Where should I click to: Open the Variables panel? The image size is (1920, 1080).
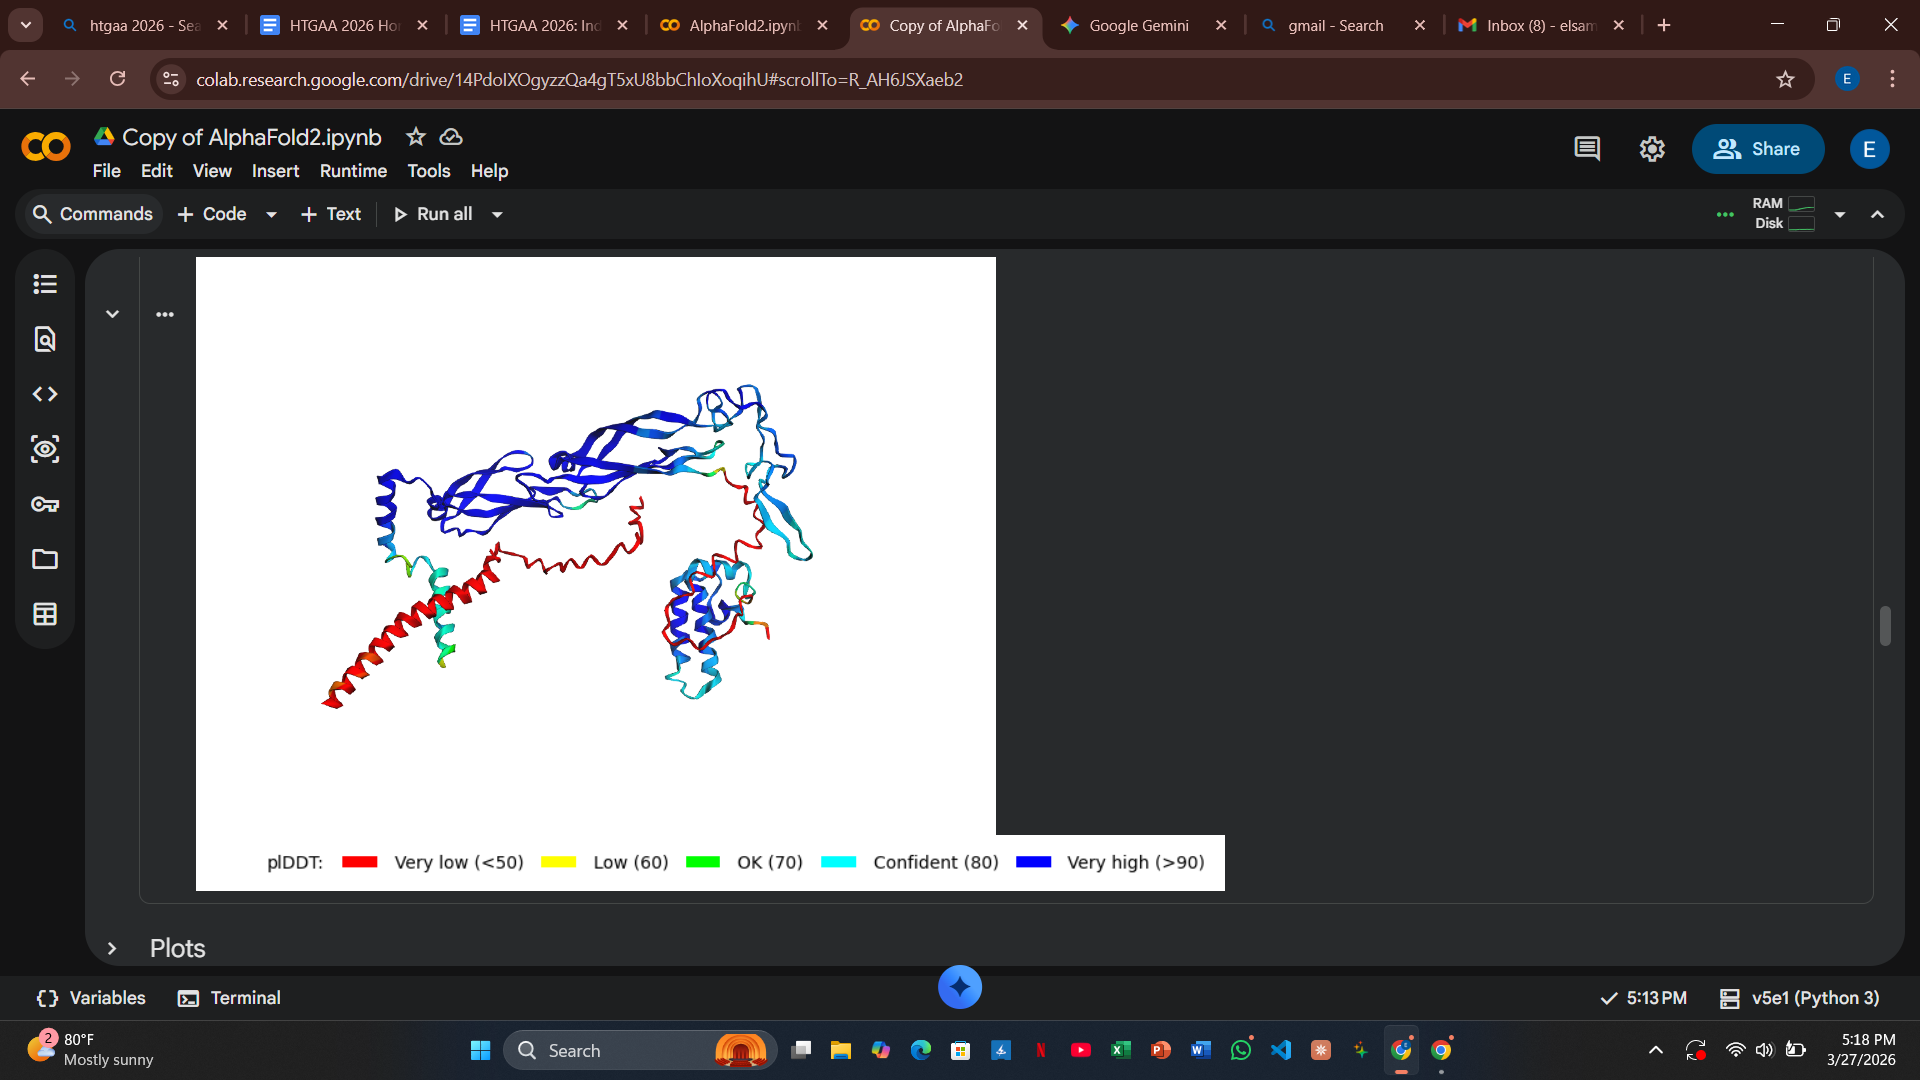point(91,998)
